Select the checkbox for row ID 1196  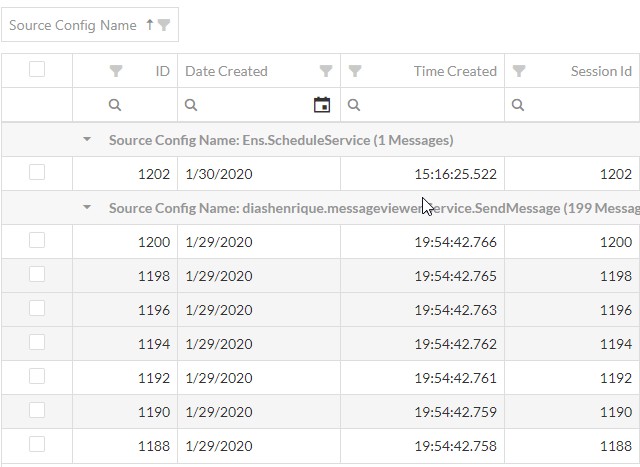click(37, 308)
